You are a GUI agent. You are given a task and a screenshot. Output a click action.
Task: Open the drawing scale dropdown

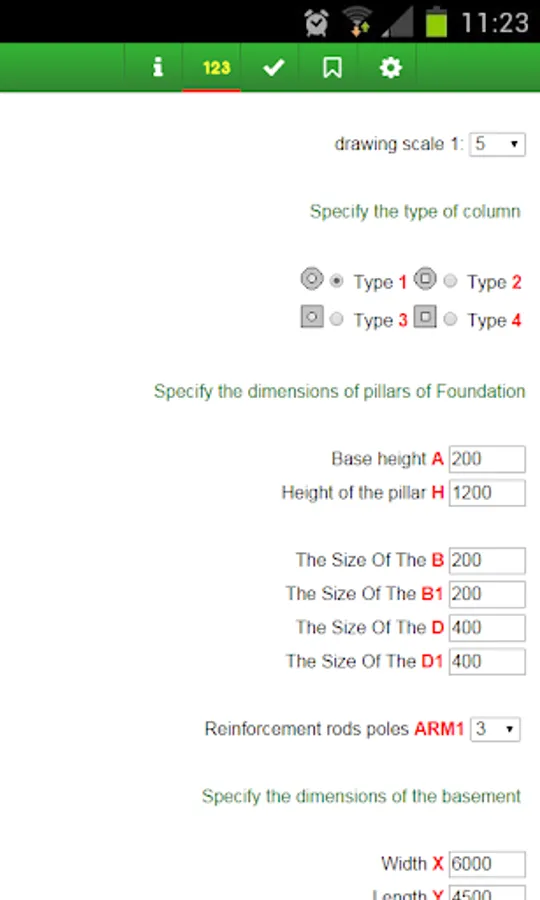pyautogui.click(x=497, y=144)
